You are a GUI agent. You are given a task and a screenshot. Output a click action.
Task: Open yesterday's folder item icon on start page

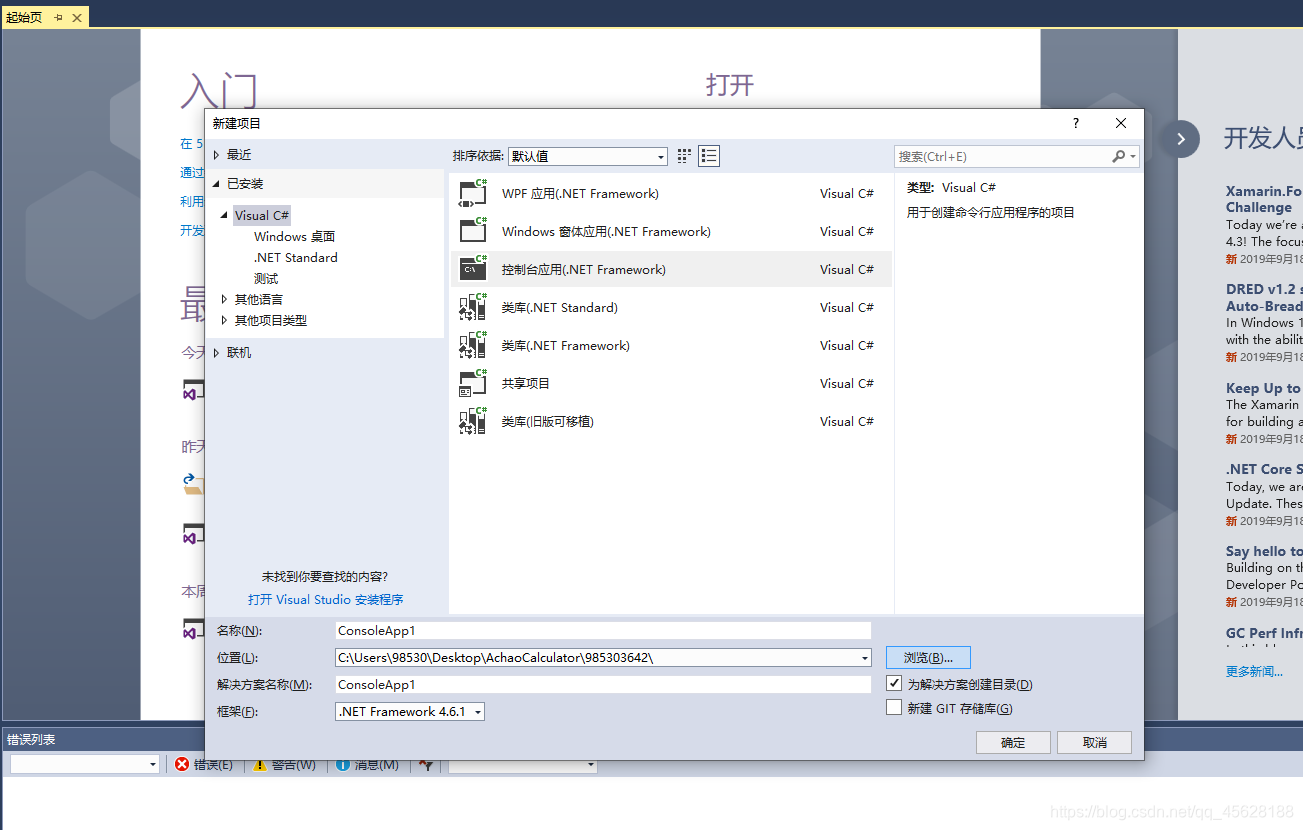(193, 484)
